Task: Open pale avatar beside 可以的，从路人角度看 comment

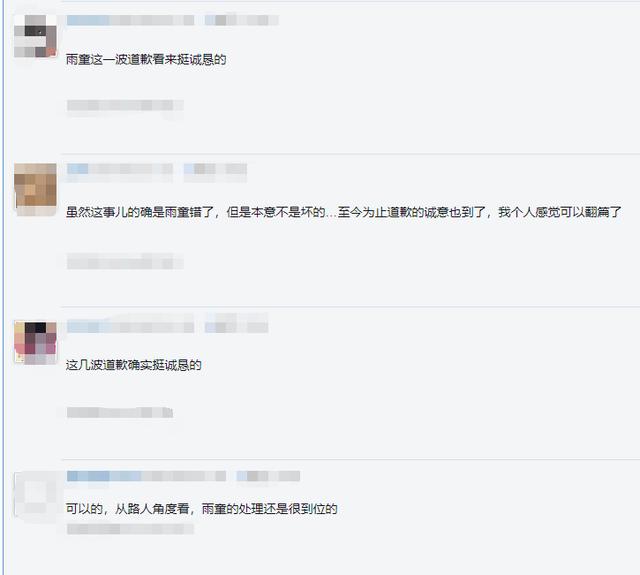Action: coord(35,495)
